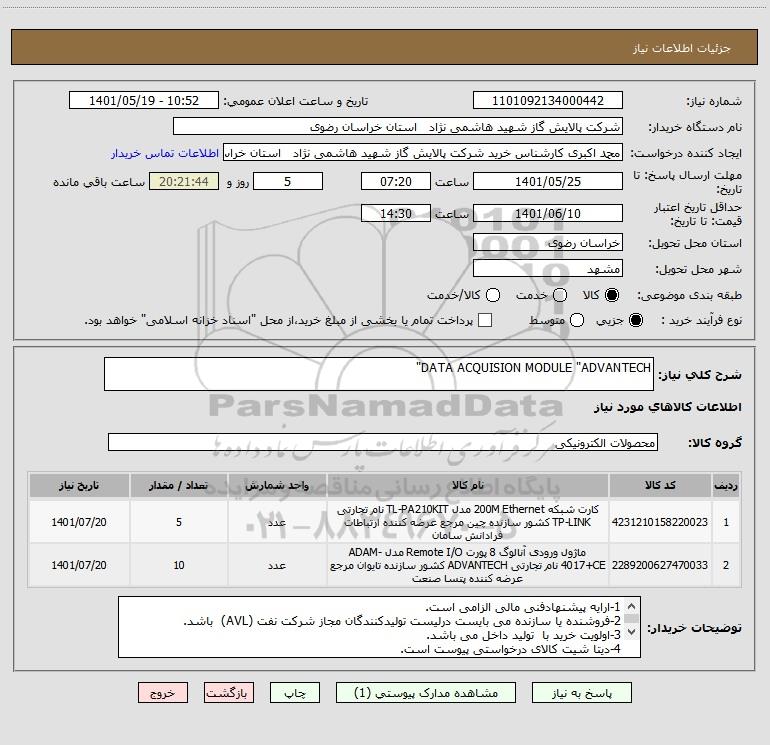Click the تعداد / مقدار column header
Viewport: 770px width, 745px height.
[x=179, y=486]
